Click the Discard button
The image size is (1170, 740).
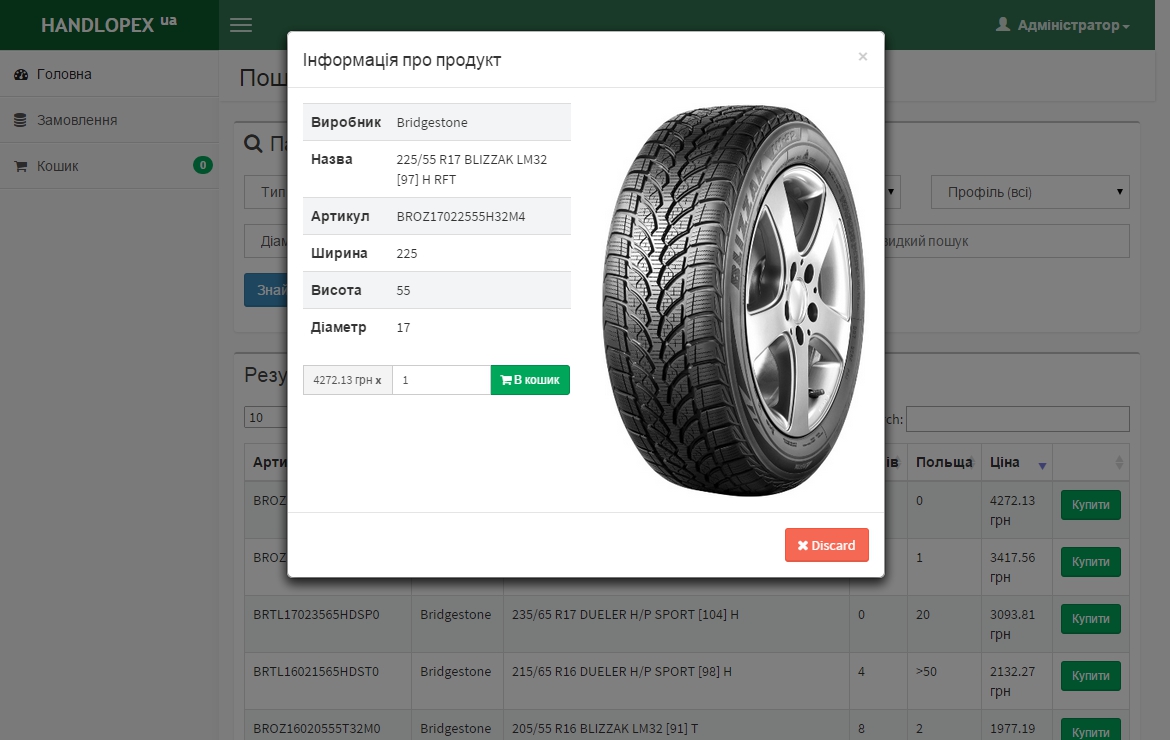826,545
